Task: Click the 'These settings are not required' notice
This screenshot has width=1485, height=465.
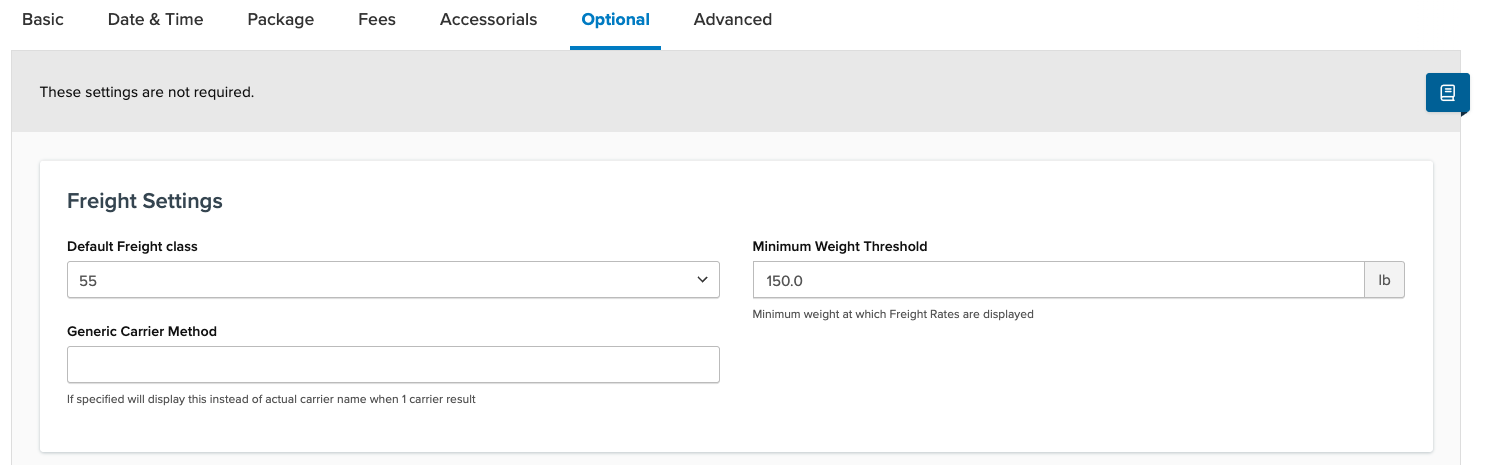Action: pyautogui.click(x=147, y=92)
